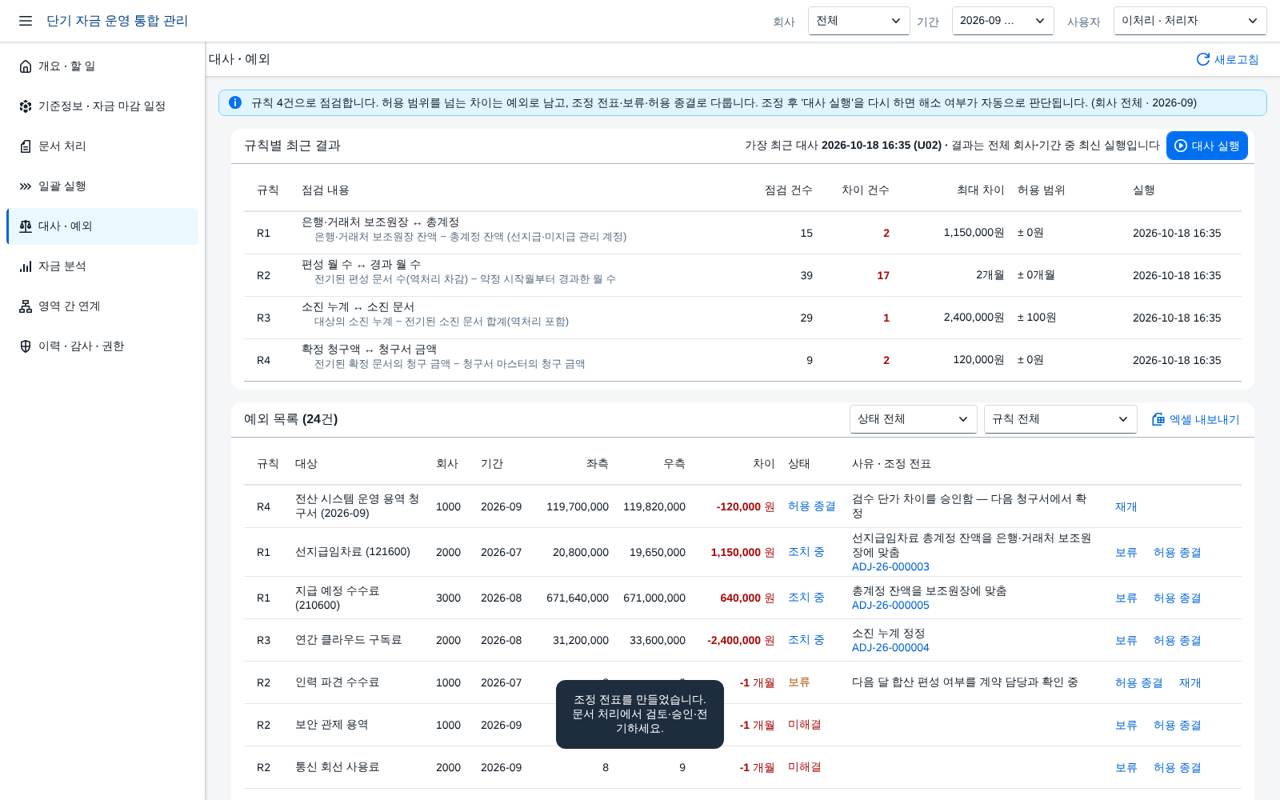1280x800 pixels.
Task: Select the R3 소진 누계 ↔ 소진 문서 row
Action: point(743,318)
